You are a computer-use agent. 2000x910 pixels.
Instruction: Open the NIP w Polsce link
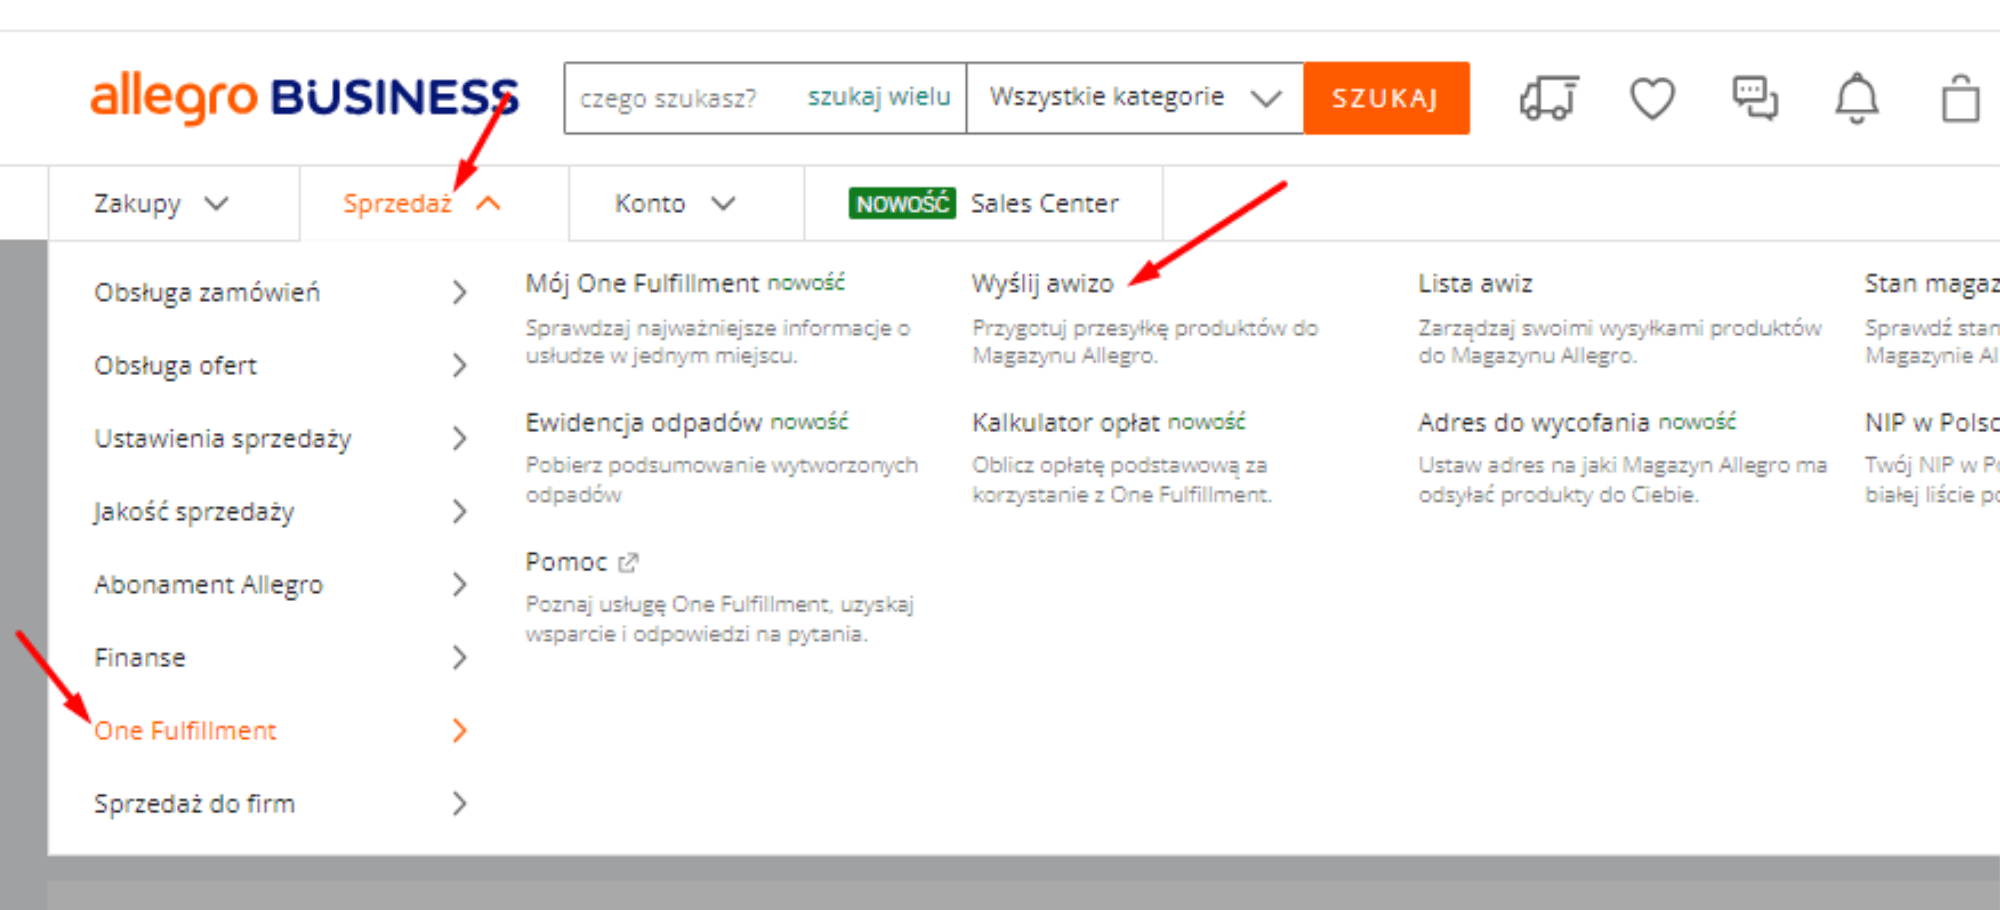click(1932, 422)
